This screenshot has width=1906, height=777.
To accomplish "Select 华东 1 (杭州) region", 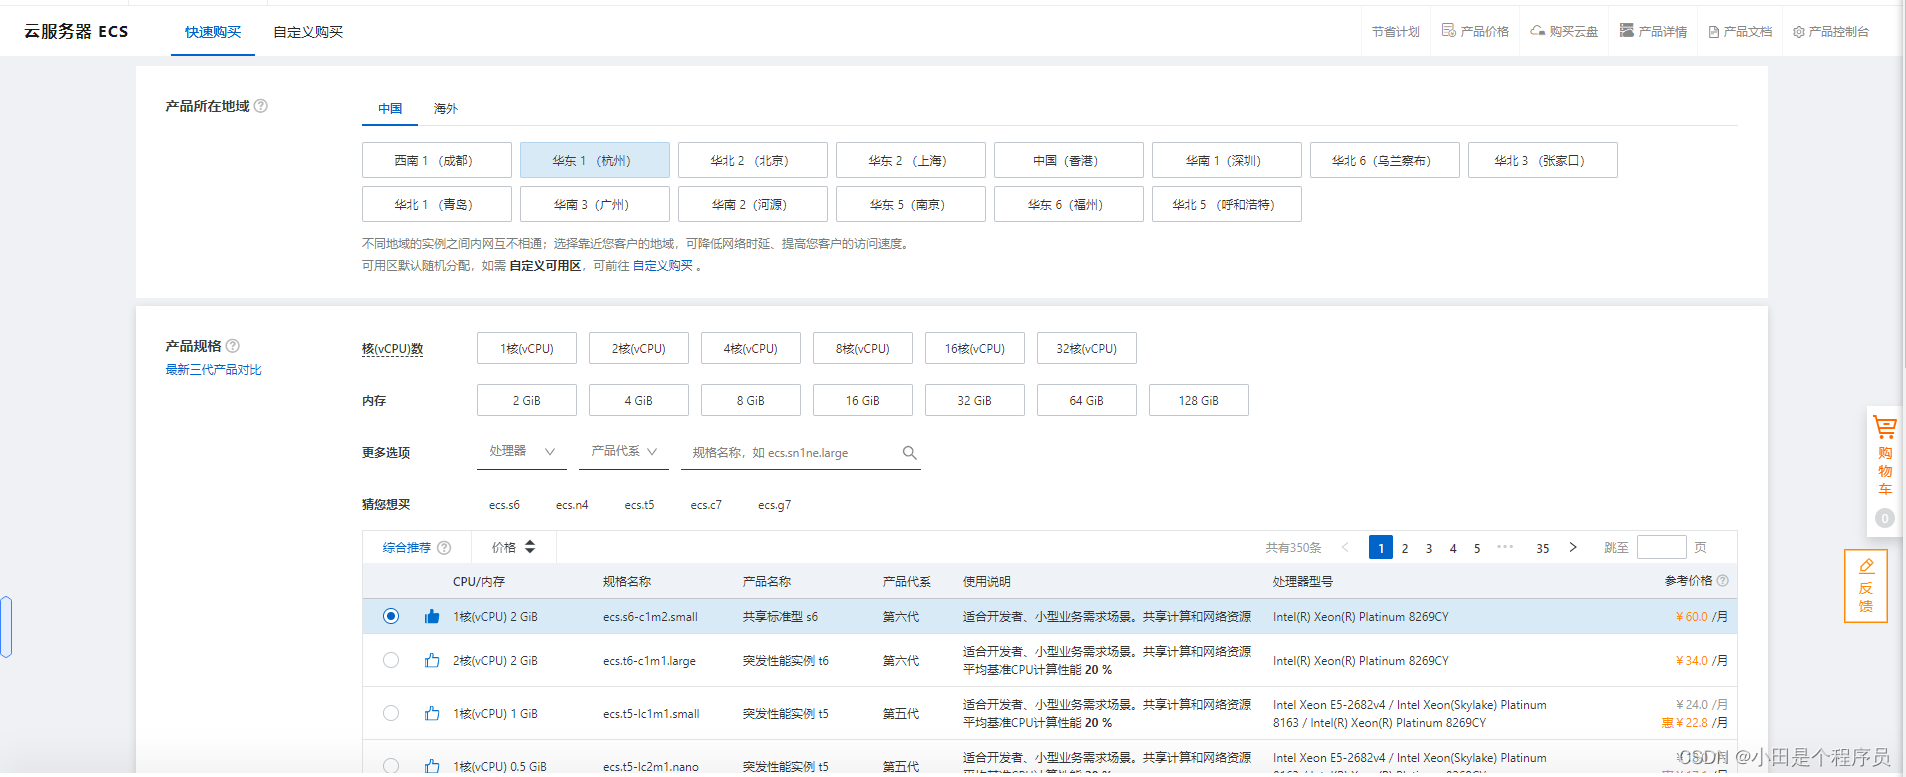I will pos(595,160).
